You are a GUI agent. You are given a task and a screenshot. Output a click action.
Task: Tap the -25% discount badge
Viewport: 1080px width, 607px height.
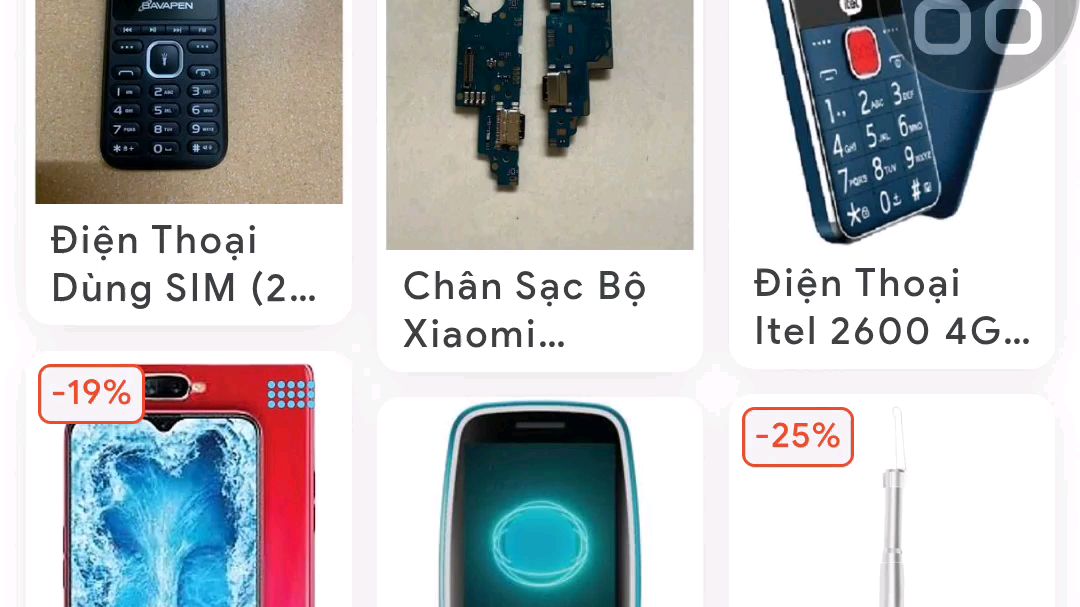(798, 437)
